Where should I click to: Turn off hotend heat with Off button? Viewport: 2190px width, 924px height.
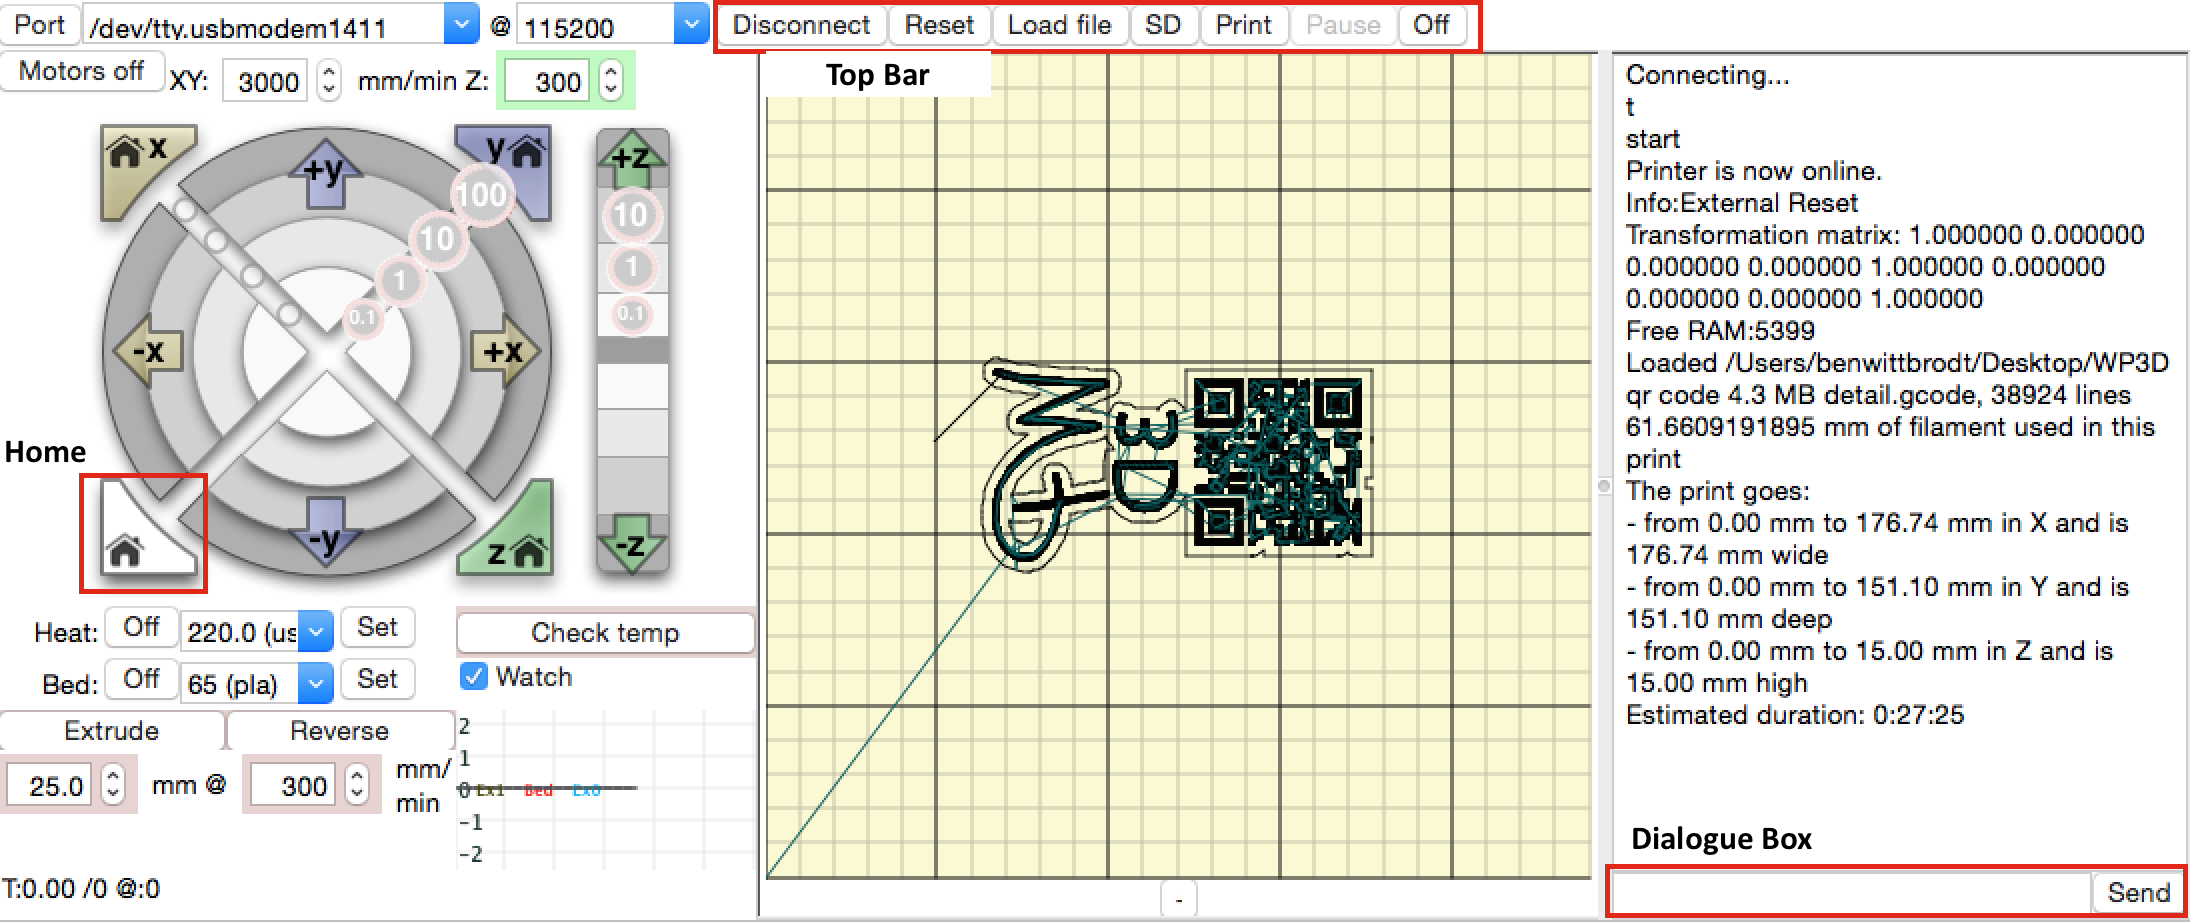click(141, 628)
